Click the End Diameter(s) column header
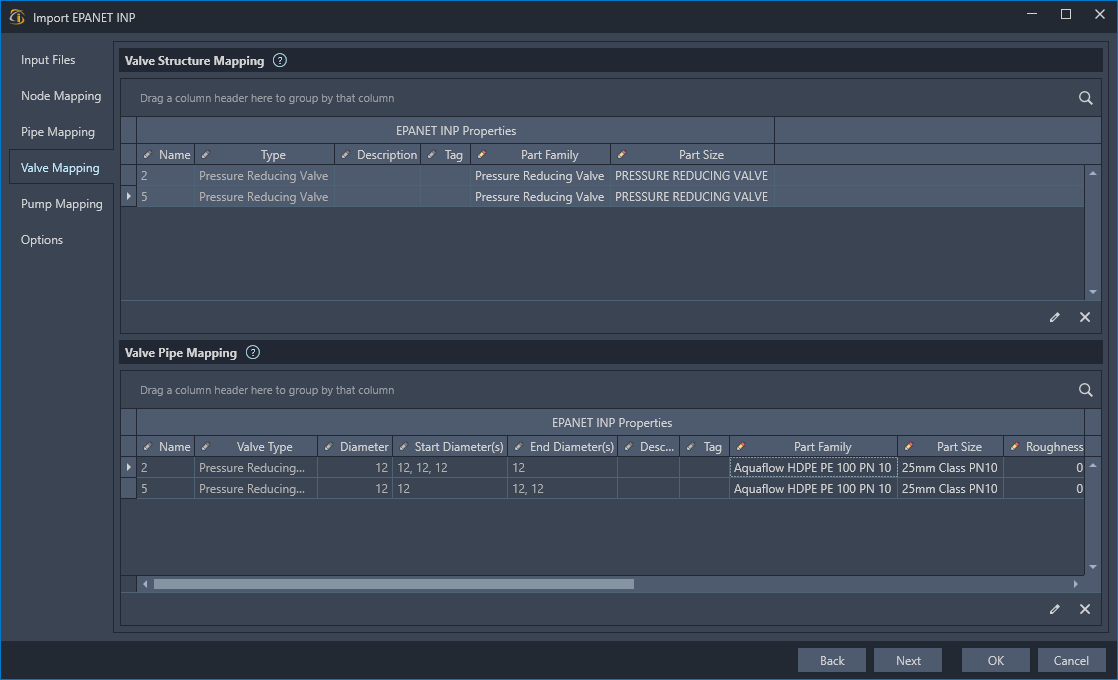 pos(562,447)
